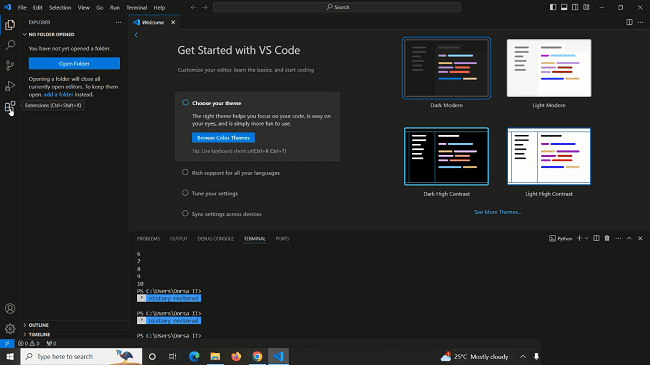Screen dimensions: 650x365
Task: Open the Go menu
Action: [x=99, y=7]
